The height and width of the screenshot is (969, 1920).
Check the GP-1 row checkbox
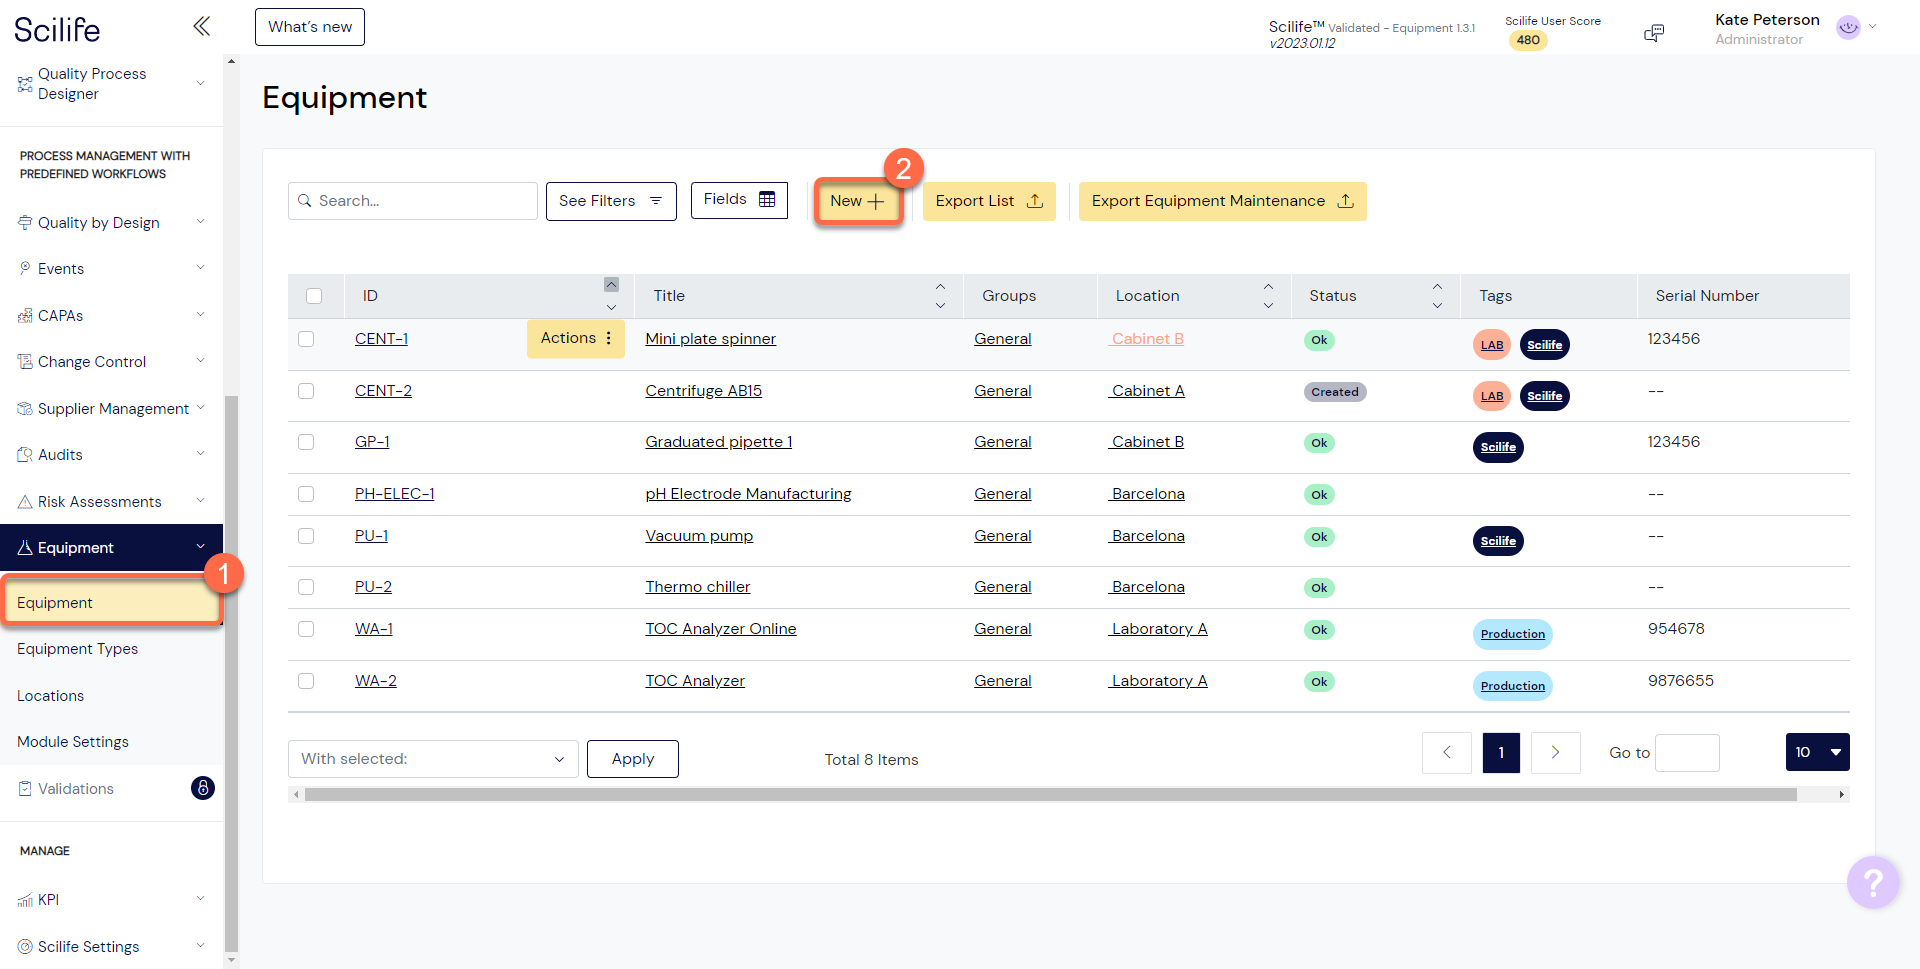[306, 442]
